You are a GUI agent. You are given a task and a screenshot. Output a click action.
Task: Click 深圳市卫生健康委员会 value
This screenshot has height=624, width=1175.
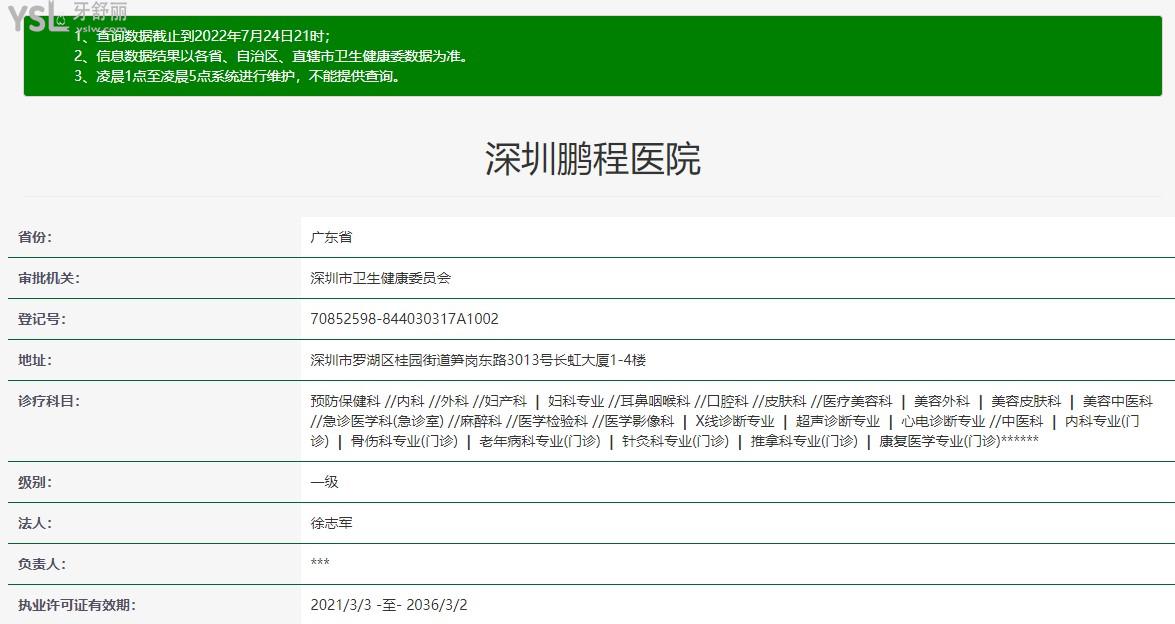click(381, 279)
